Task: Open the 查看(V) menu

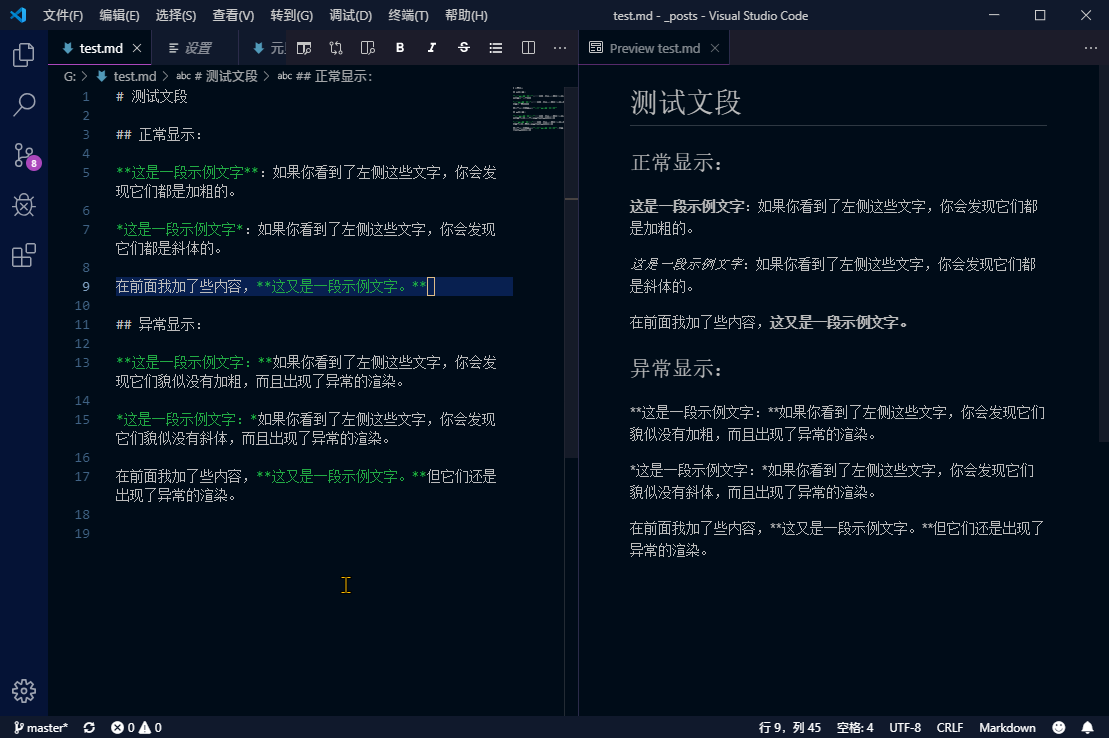Action: (233, 16)
